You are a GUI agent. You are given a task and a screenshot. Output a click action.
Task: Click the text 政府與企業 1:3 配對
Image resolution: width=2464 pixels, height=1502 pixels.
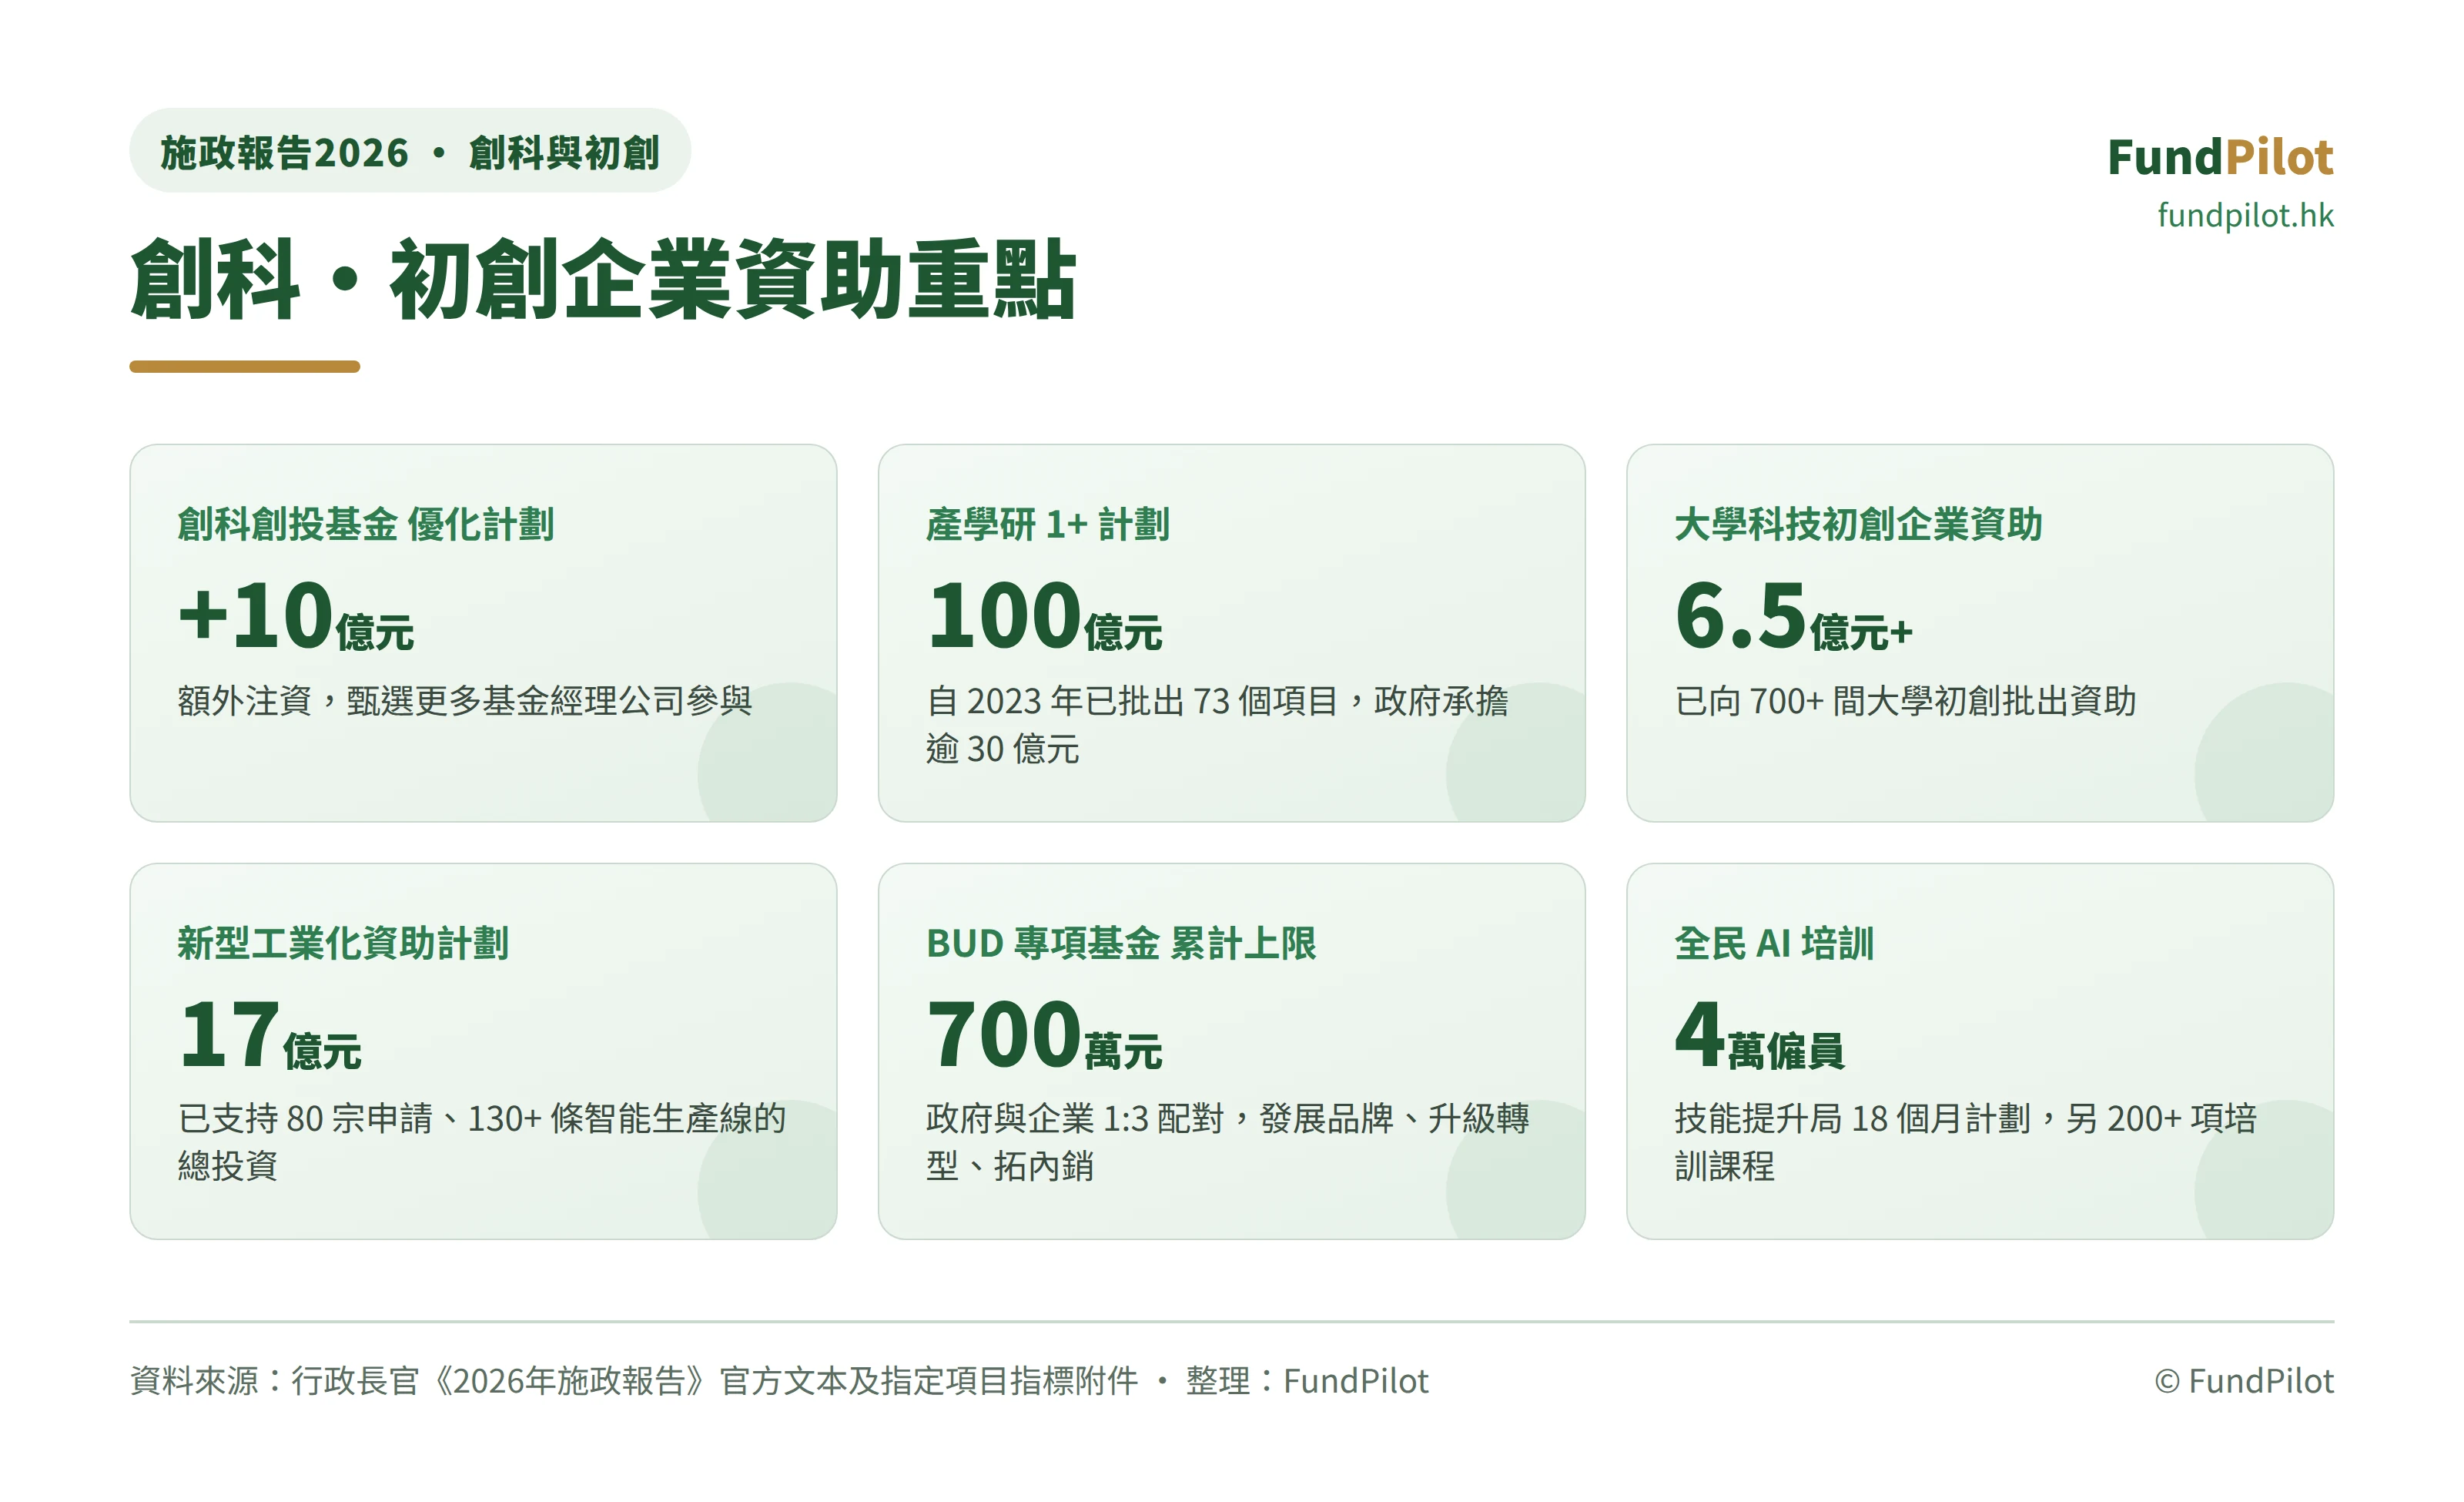tap(1075, 1118)
